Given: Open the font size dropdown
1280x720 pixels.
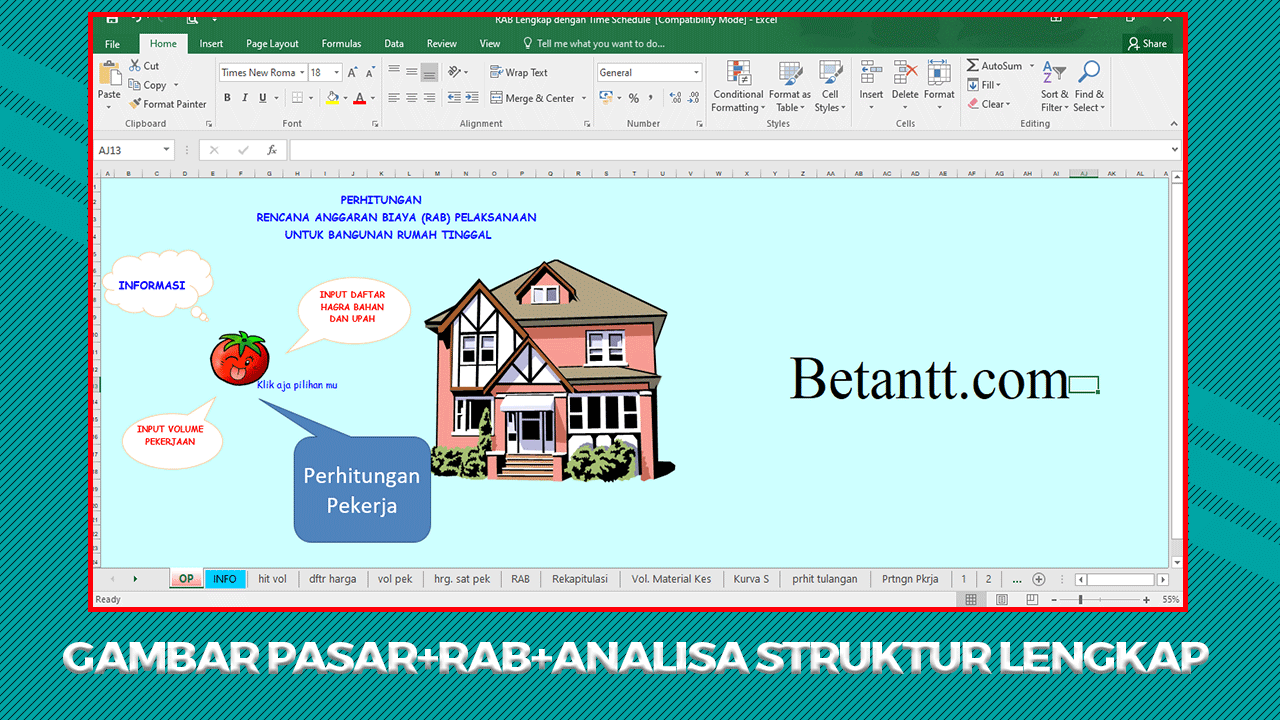Looking at the screenshot, I should tap(337, 73).
